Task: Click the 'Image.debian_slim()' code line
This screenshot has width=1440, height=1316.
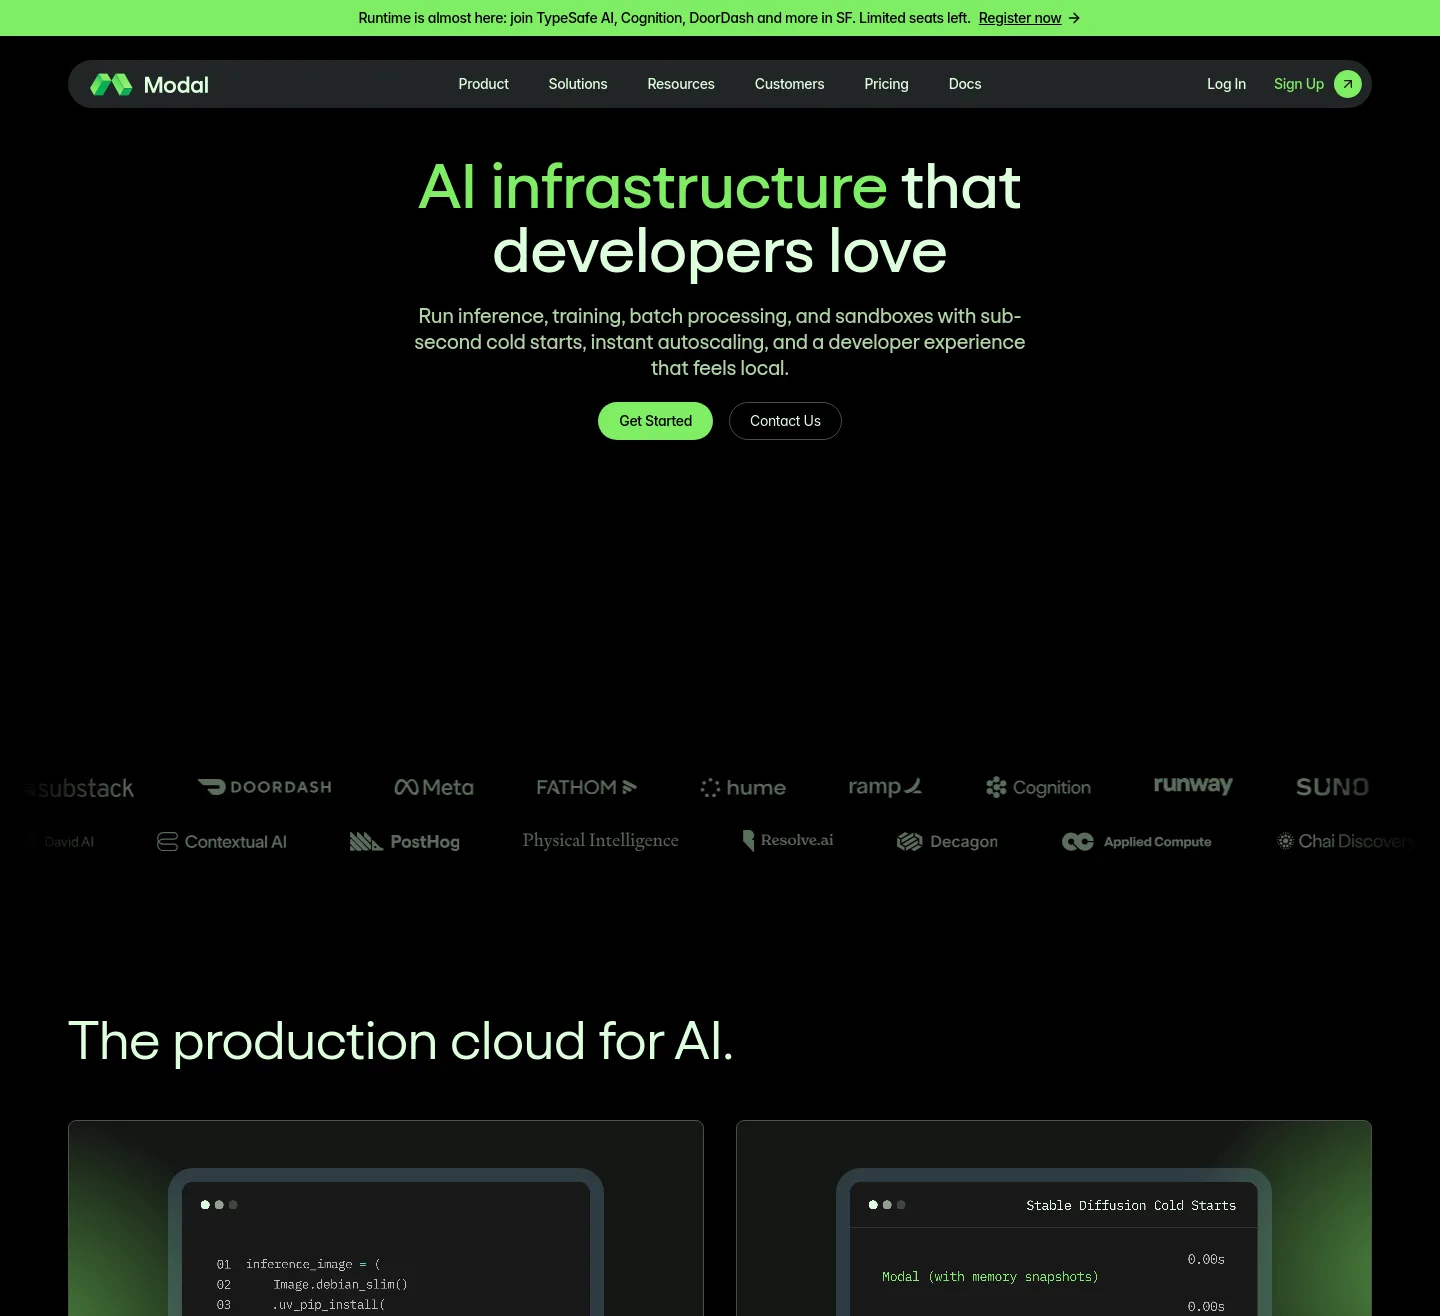Action: coord(341,1284)
